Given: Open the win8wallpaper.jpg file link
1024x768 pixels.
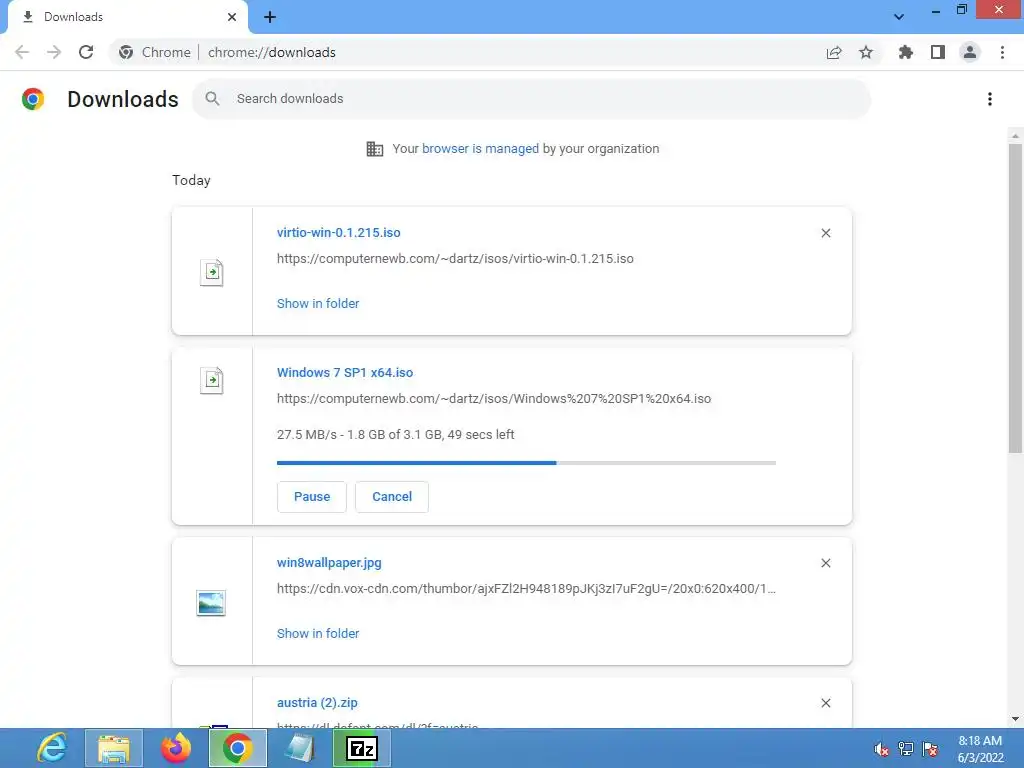Looking at the screenshot, I should tap(329, 563).
